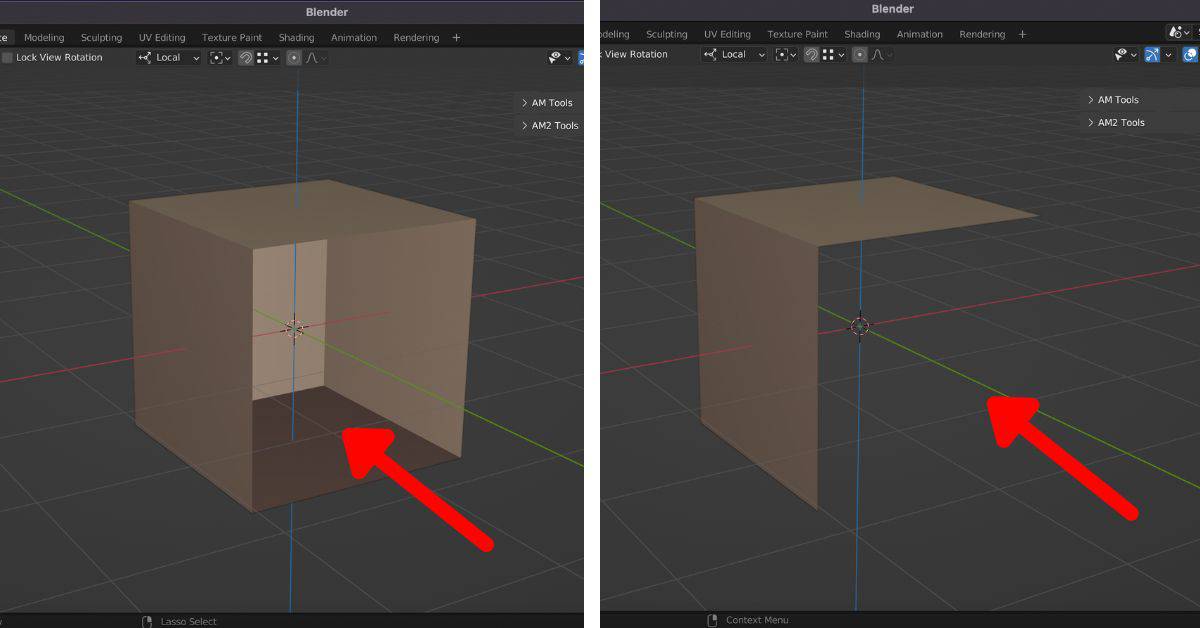This screenshot has height=628, width=1200.
Task: Go to Shading tab in left Blender window
Action: 296,38
